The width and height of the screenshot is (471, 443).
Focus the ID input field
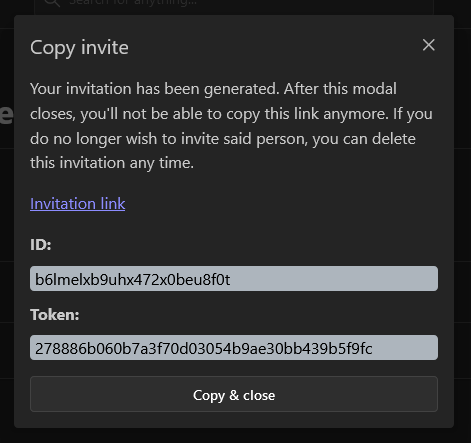pyautogui.click(x=234, y=279)
